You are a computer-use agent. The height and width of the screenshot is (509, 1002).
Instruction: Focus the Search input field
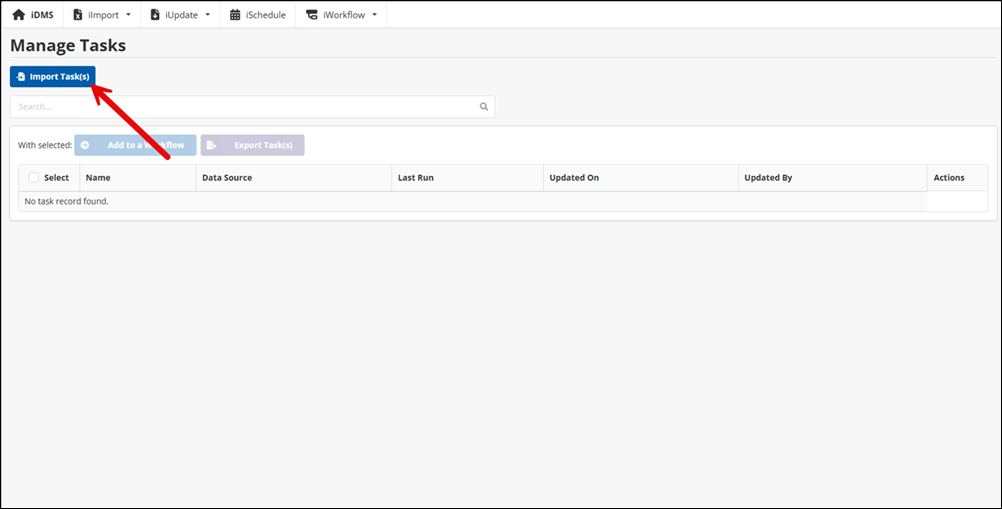240,107
